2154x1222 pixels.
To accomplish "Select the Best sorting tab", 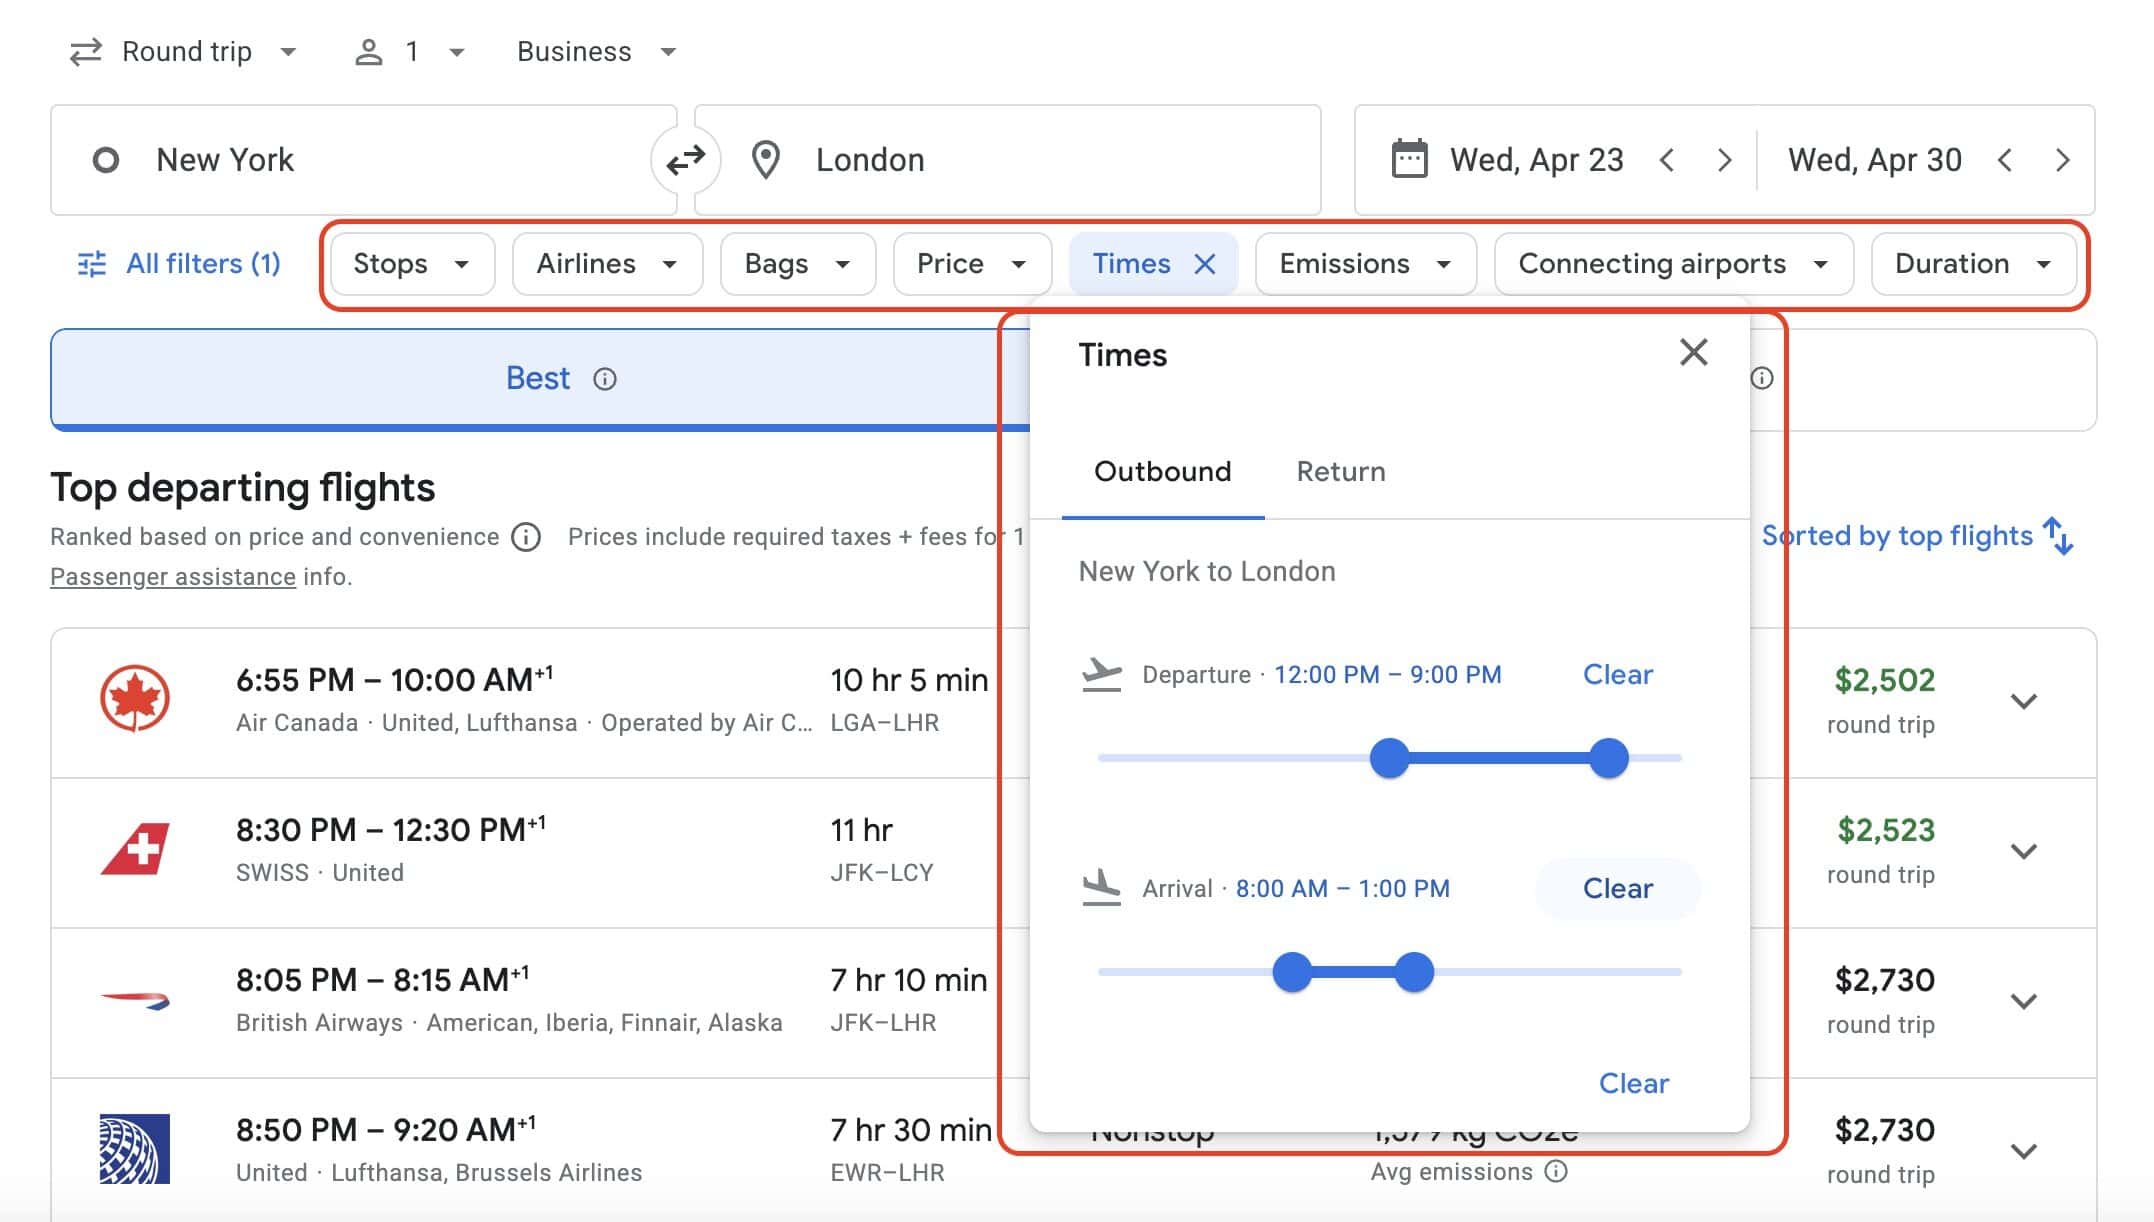I will (539, 379).
